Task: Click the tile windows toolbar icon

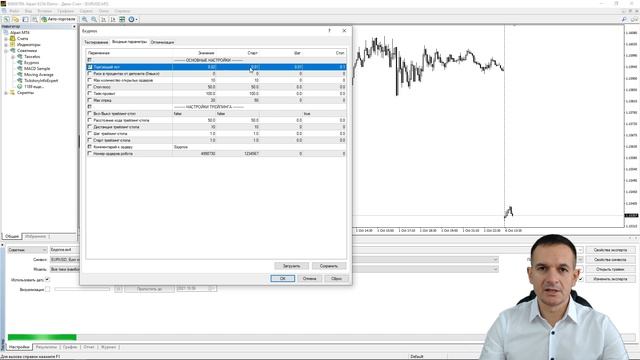Action: point(122,19)
